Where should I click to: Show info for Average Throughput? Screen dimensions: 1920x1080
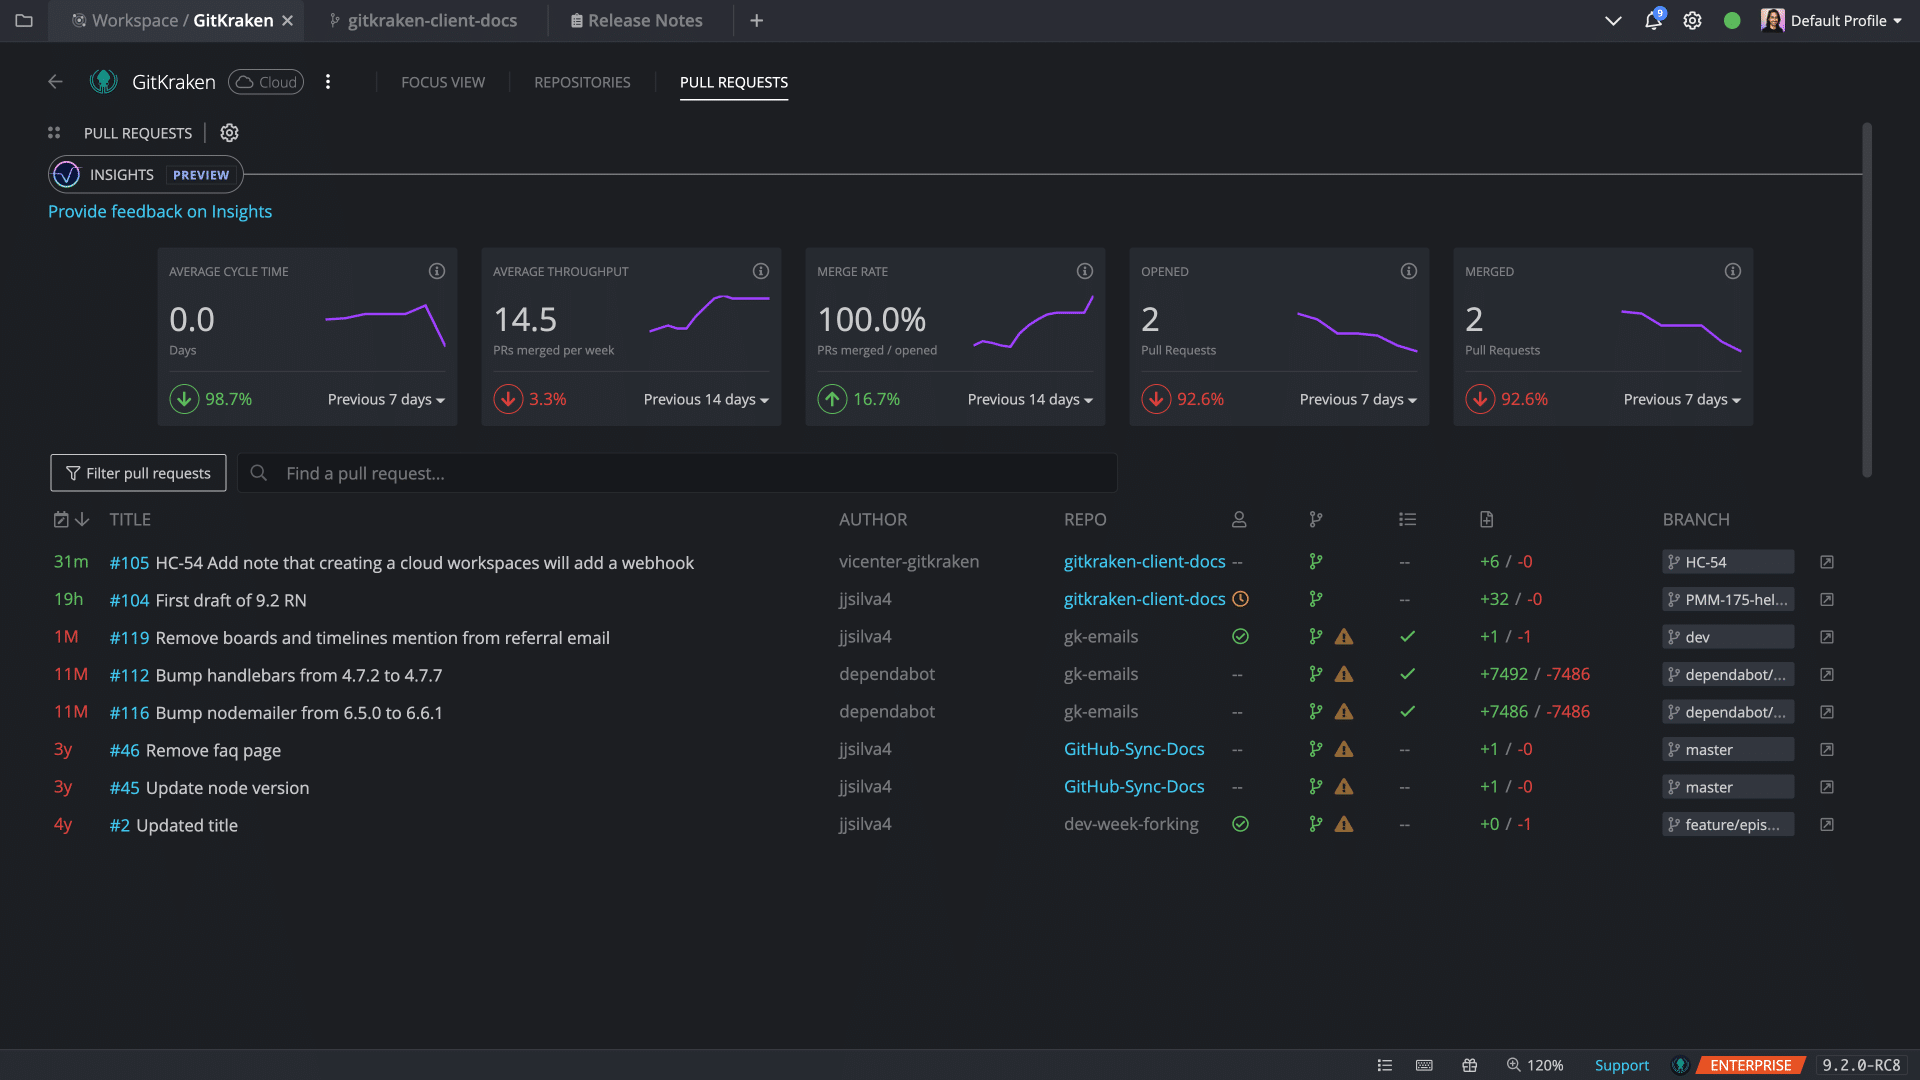tap(761, 271)
